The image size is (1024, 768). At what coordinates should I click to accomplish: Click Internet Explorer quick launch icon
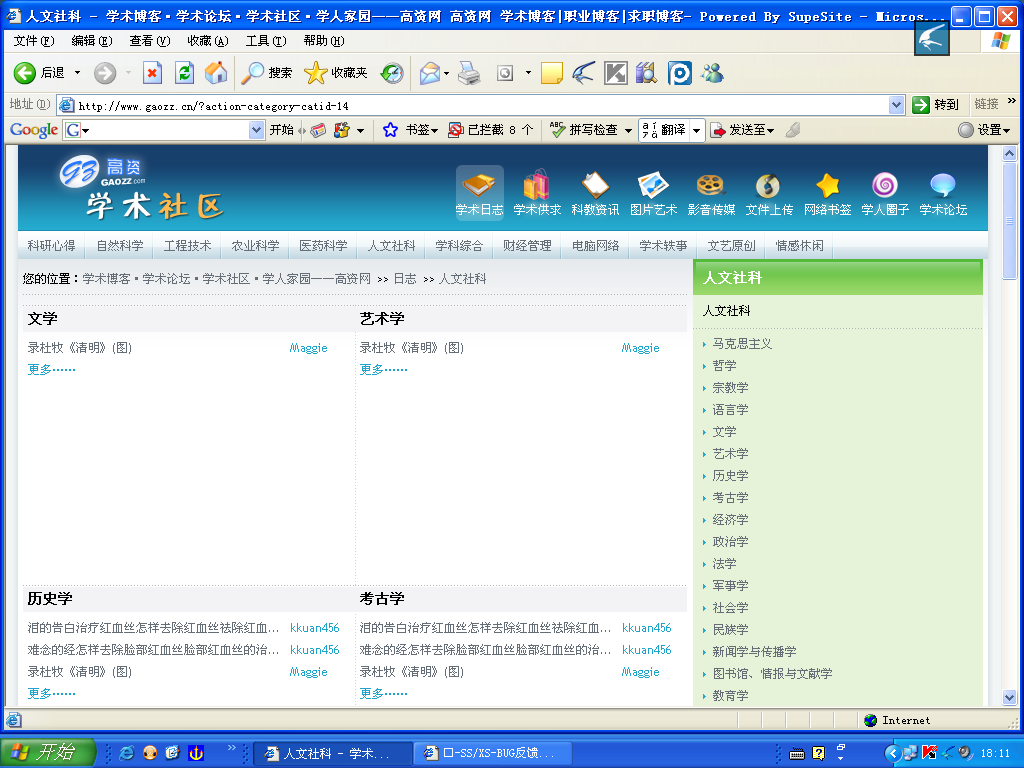coord(126,753)
